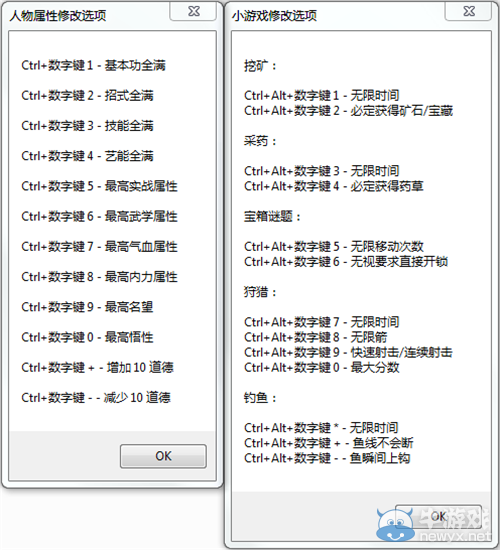Click the 钓鱼 section heading
This screenshot has width=500, height=550.
[260, 397]
